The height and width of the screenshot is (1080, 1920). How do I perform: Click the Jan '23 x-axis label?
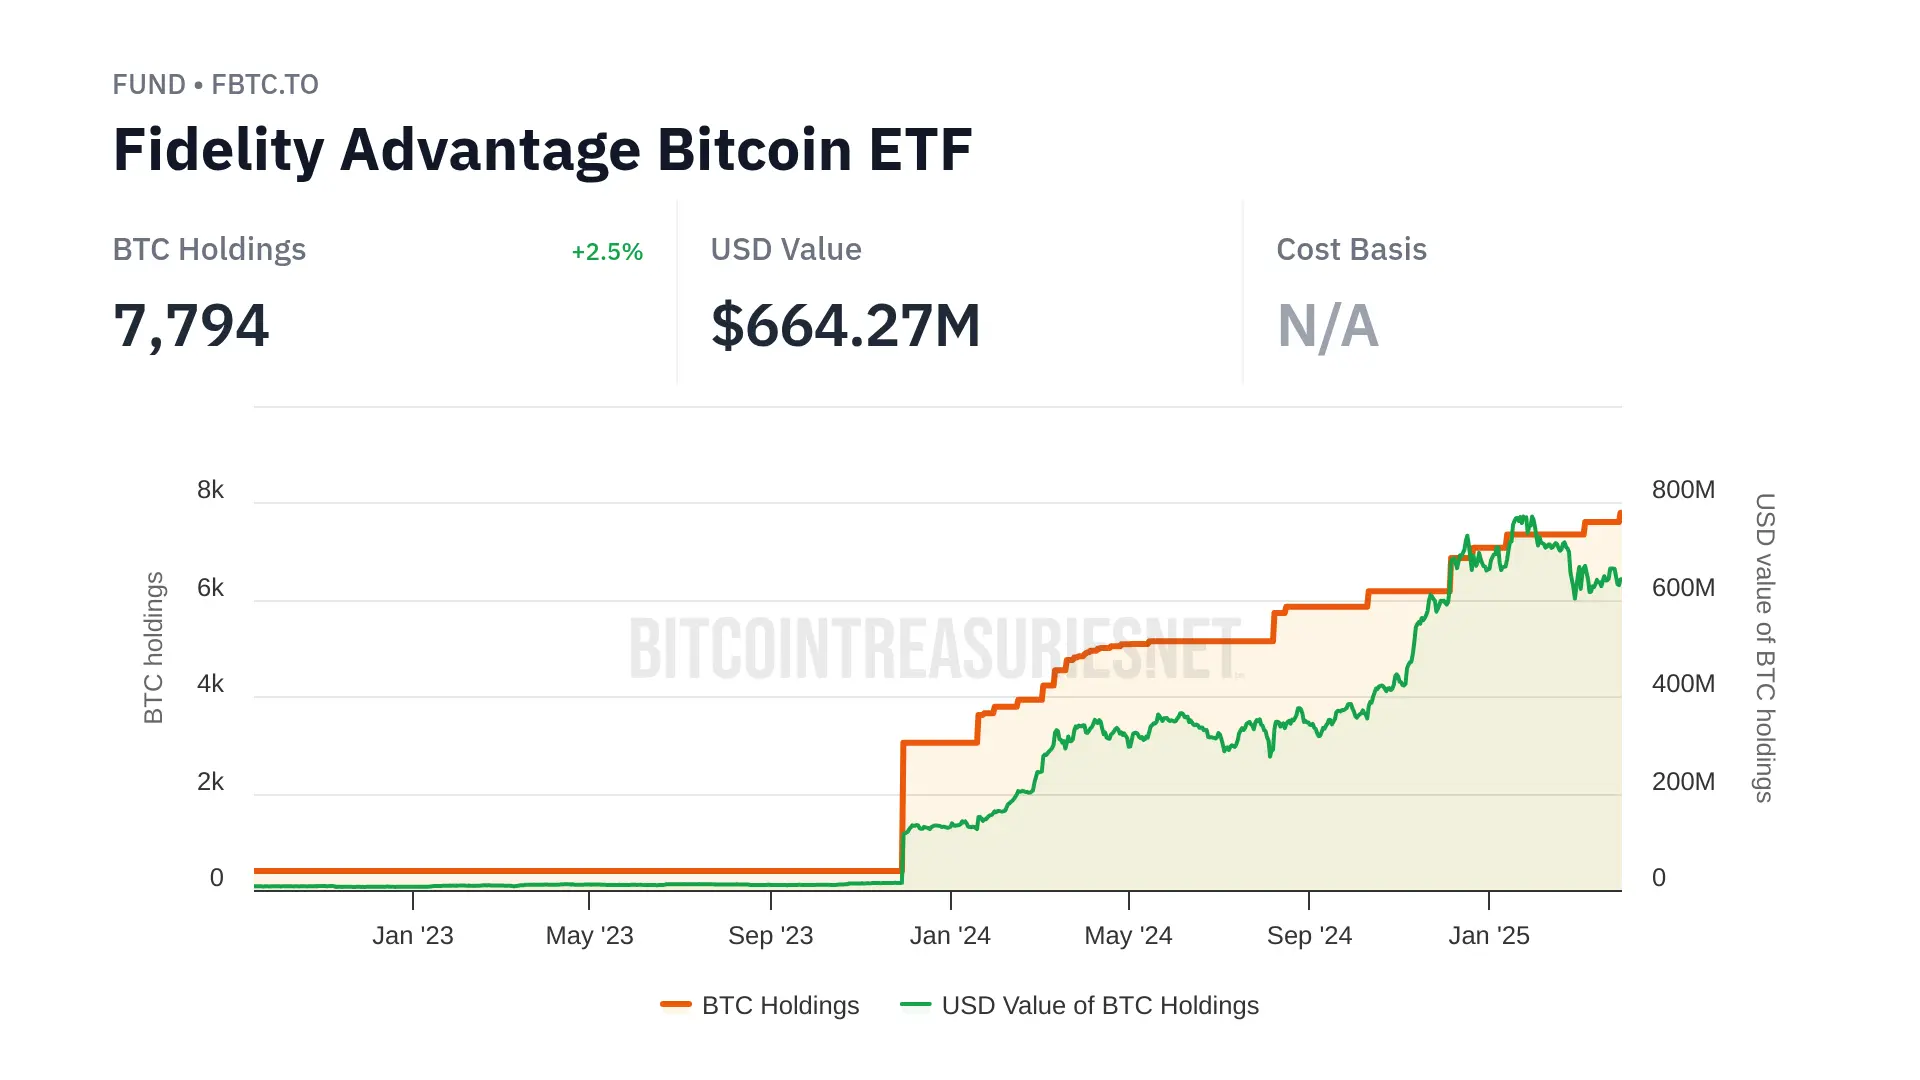413,936
